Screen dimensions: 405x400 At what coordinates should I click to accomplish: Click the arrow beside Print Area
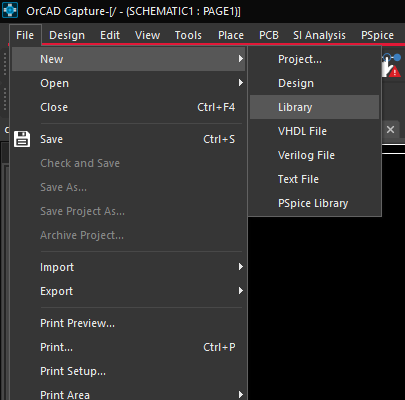pyautogui.click(x=241, y=395)
